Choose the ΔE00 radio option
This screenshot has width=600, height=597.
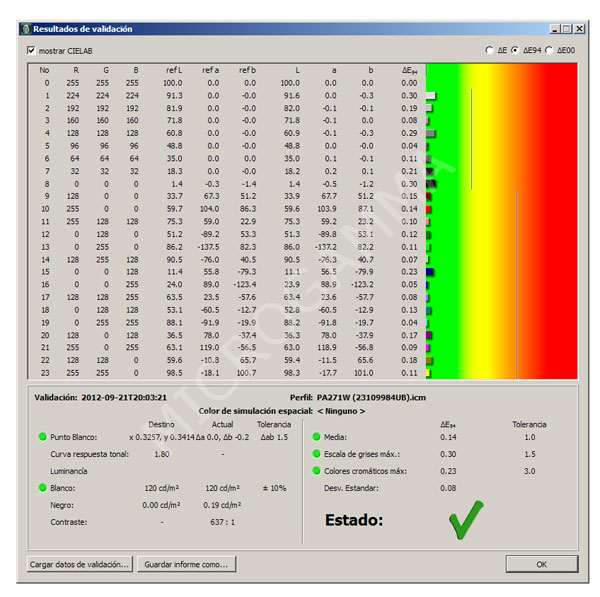pos(549,49)
